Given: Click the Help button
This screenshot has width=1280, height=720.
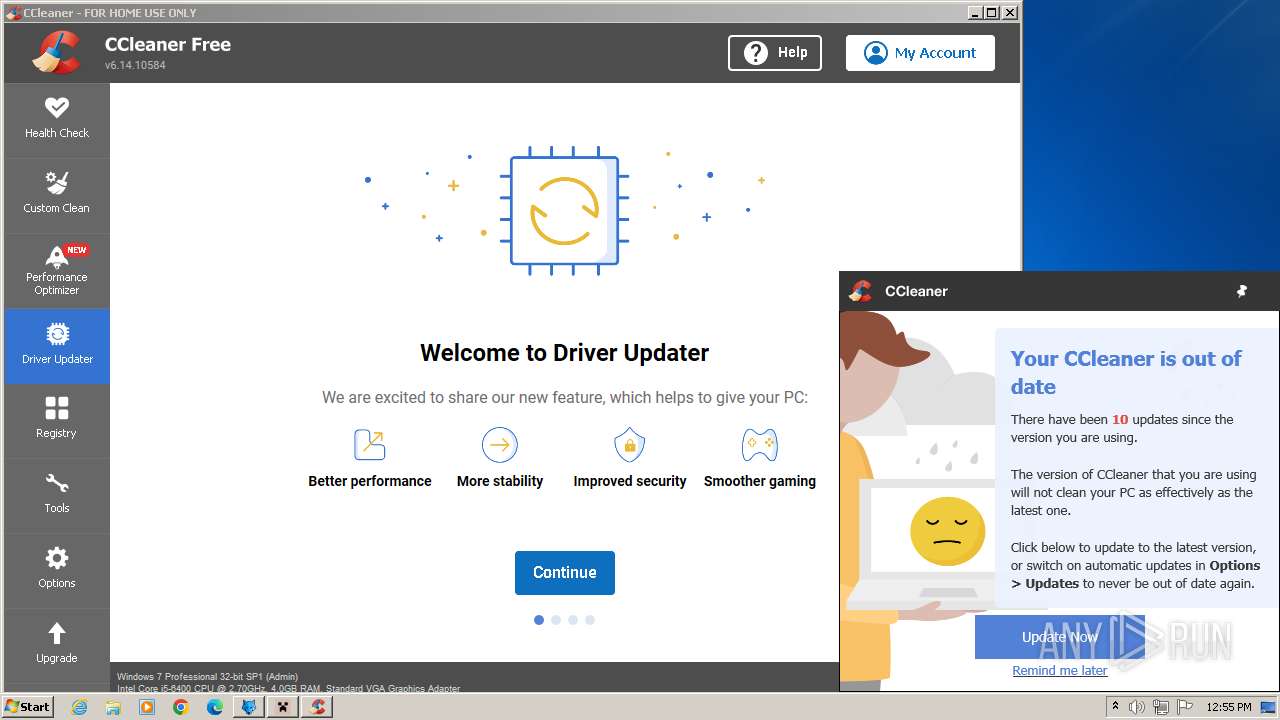Looking at the screenshot, I should coord(775,53).
